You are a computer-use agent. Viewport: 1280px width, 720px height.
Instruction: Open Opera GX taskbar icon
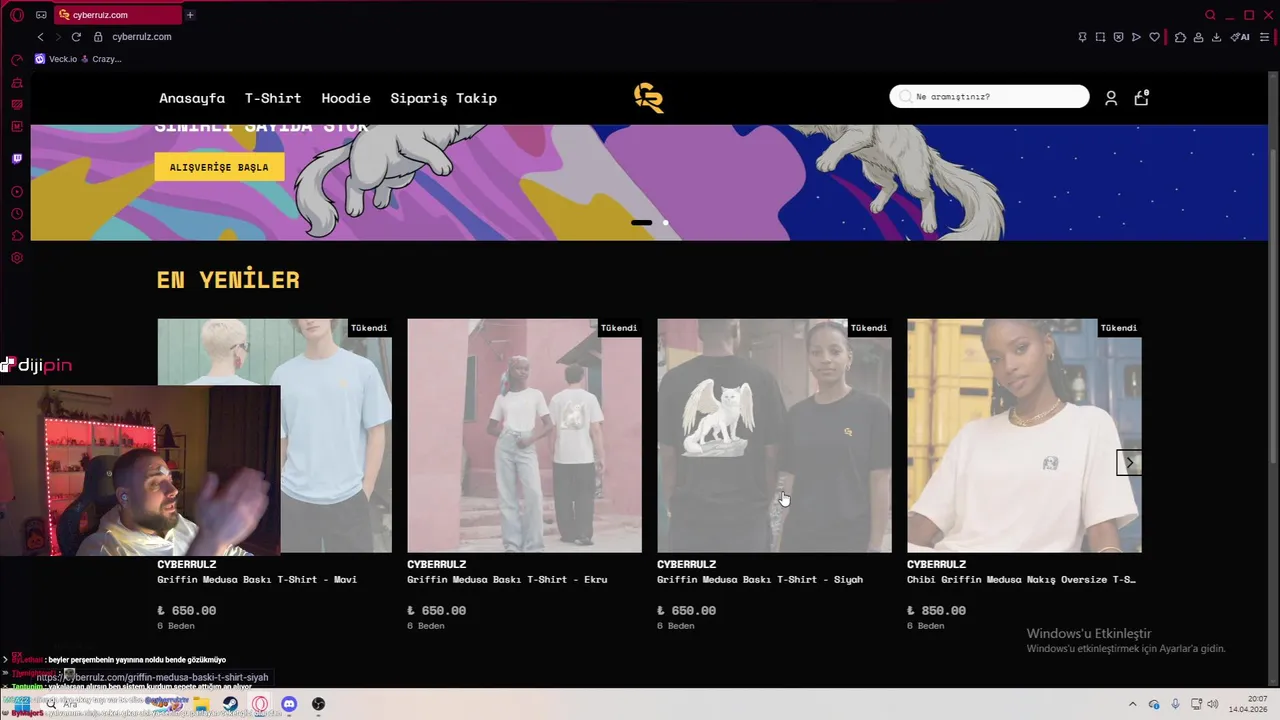(x=260, y=704)
